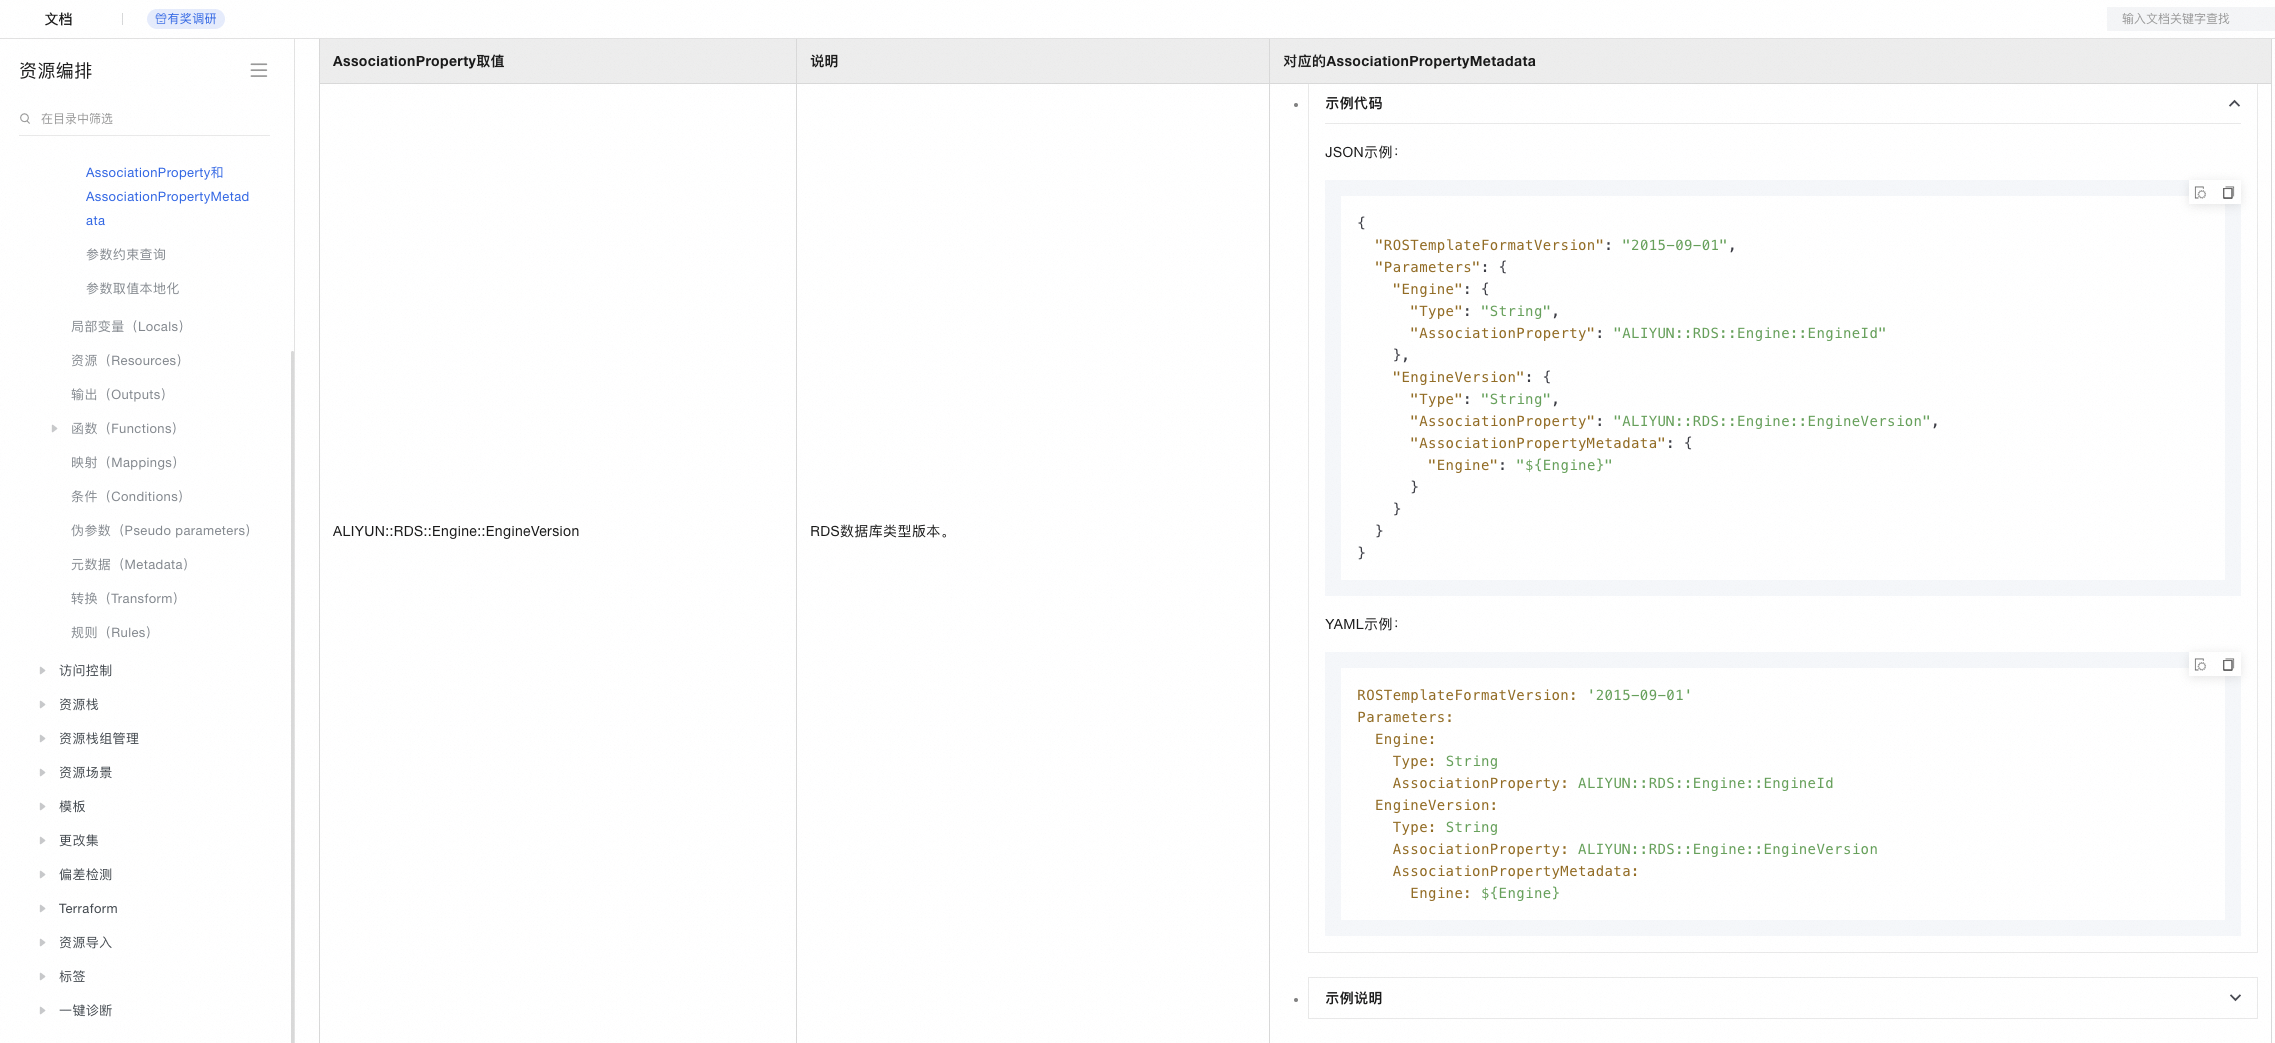
Task: Open the JSON example in the code viewer icon
Action: tap(2200, 193)
